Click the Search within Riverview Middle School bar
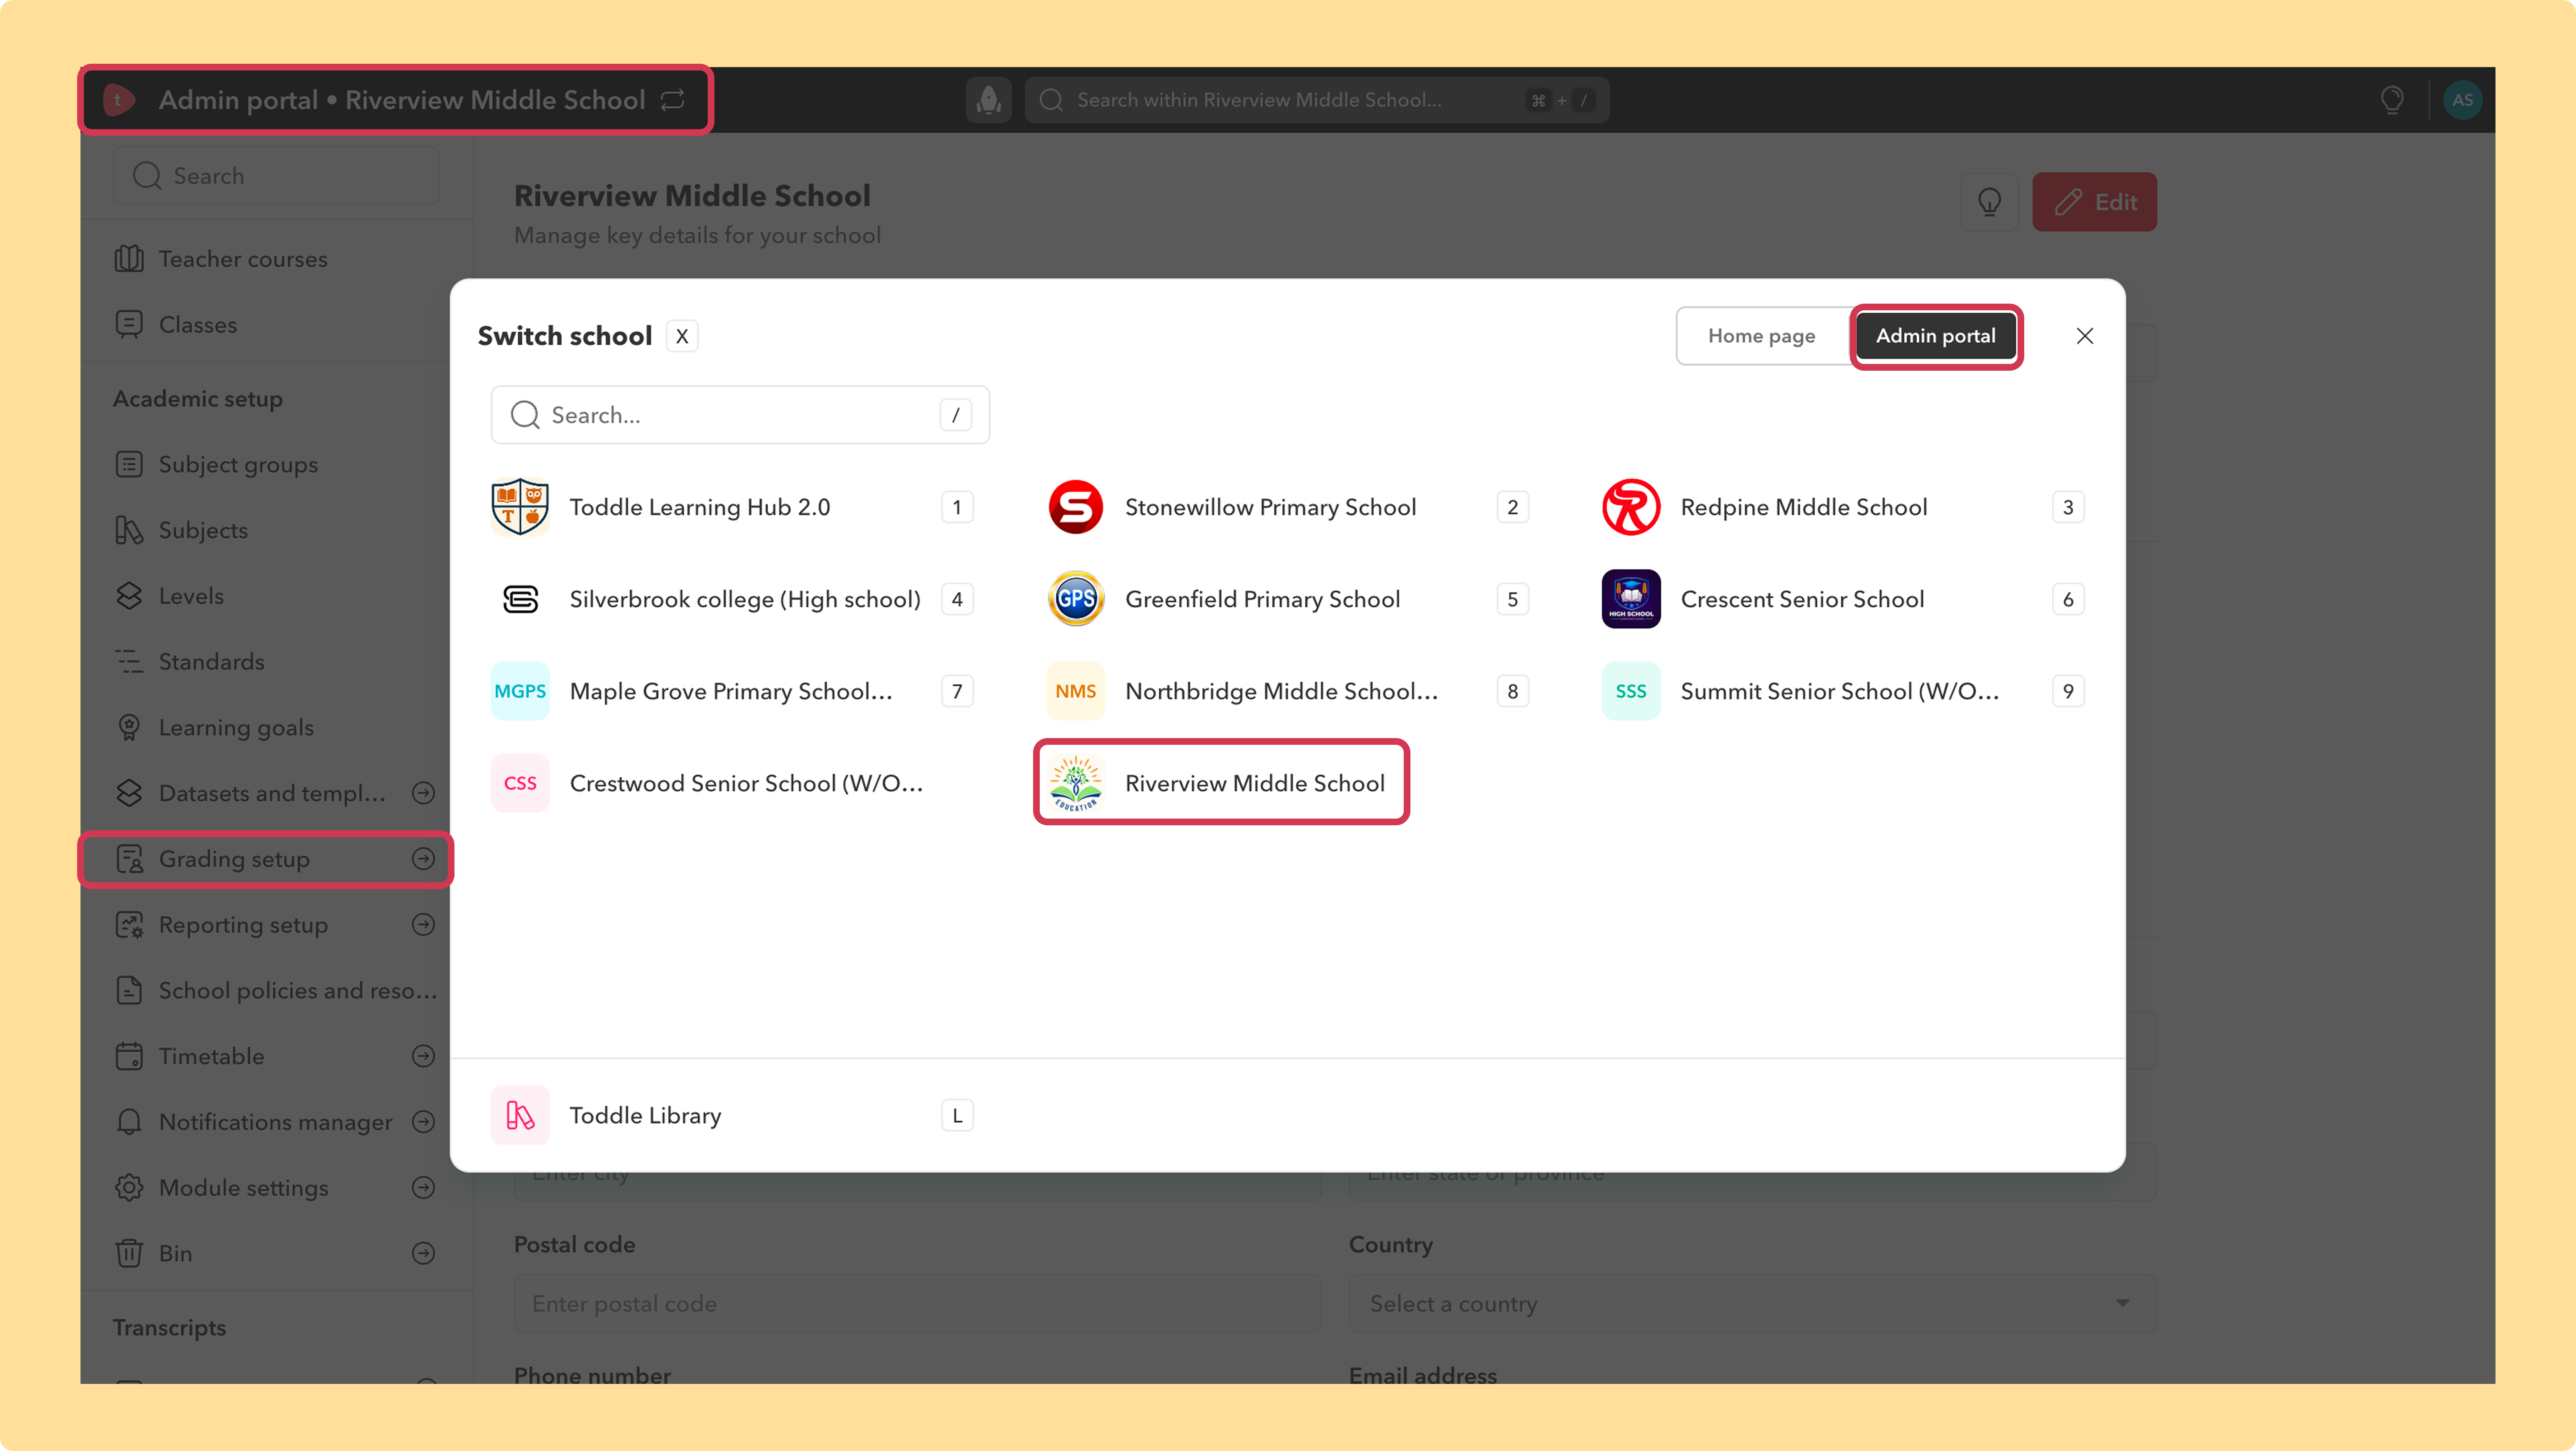The height and width of the screenshot is (1451, 2576). (1317, 100)
